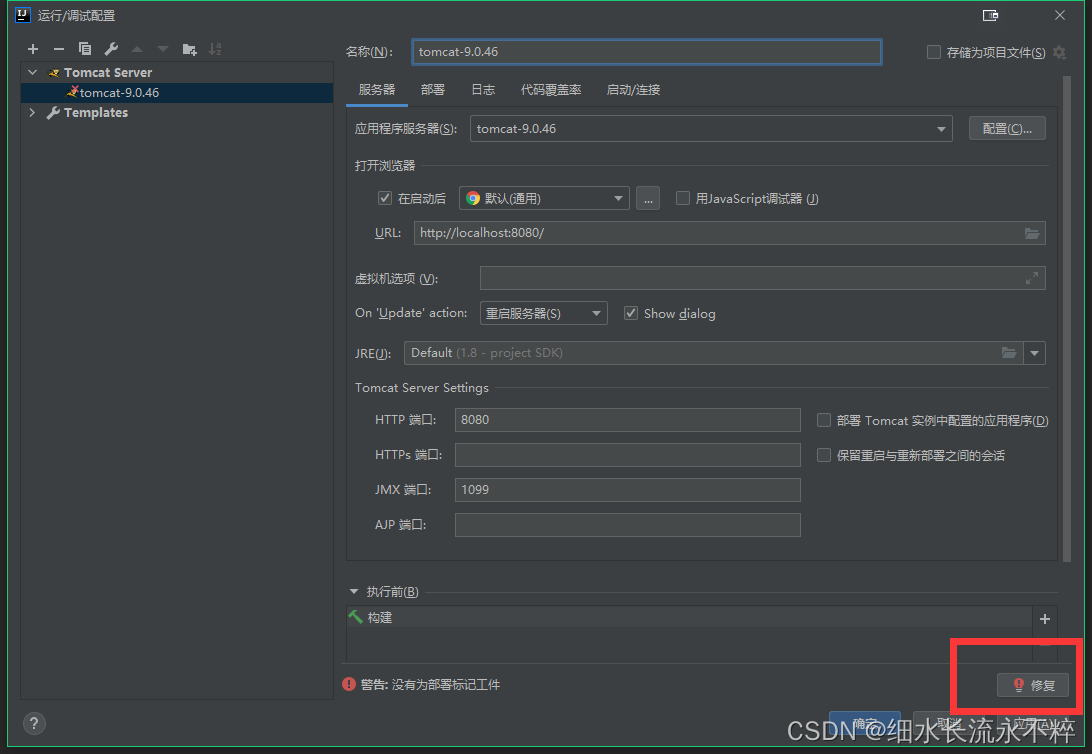This screenshot has height=754, width=1092.
Task: Uncheck the 在启动后 checkbox
Action: coord(384,198)
